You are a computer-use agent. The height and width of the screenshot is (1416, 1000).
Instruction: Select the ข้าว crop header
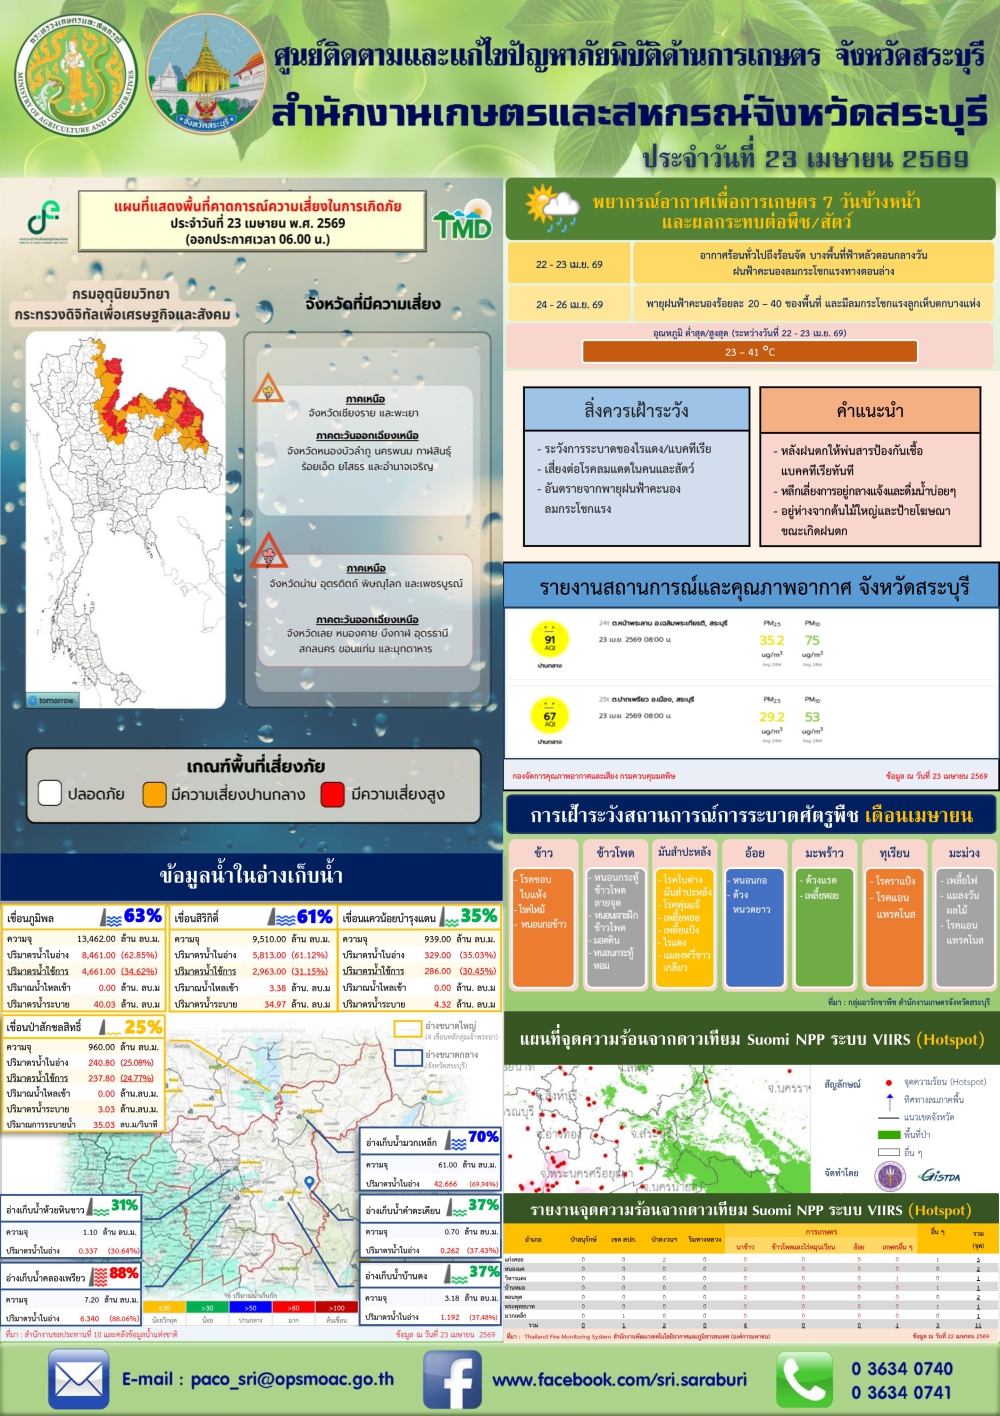(544, 852)
